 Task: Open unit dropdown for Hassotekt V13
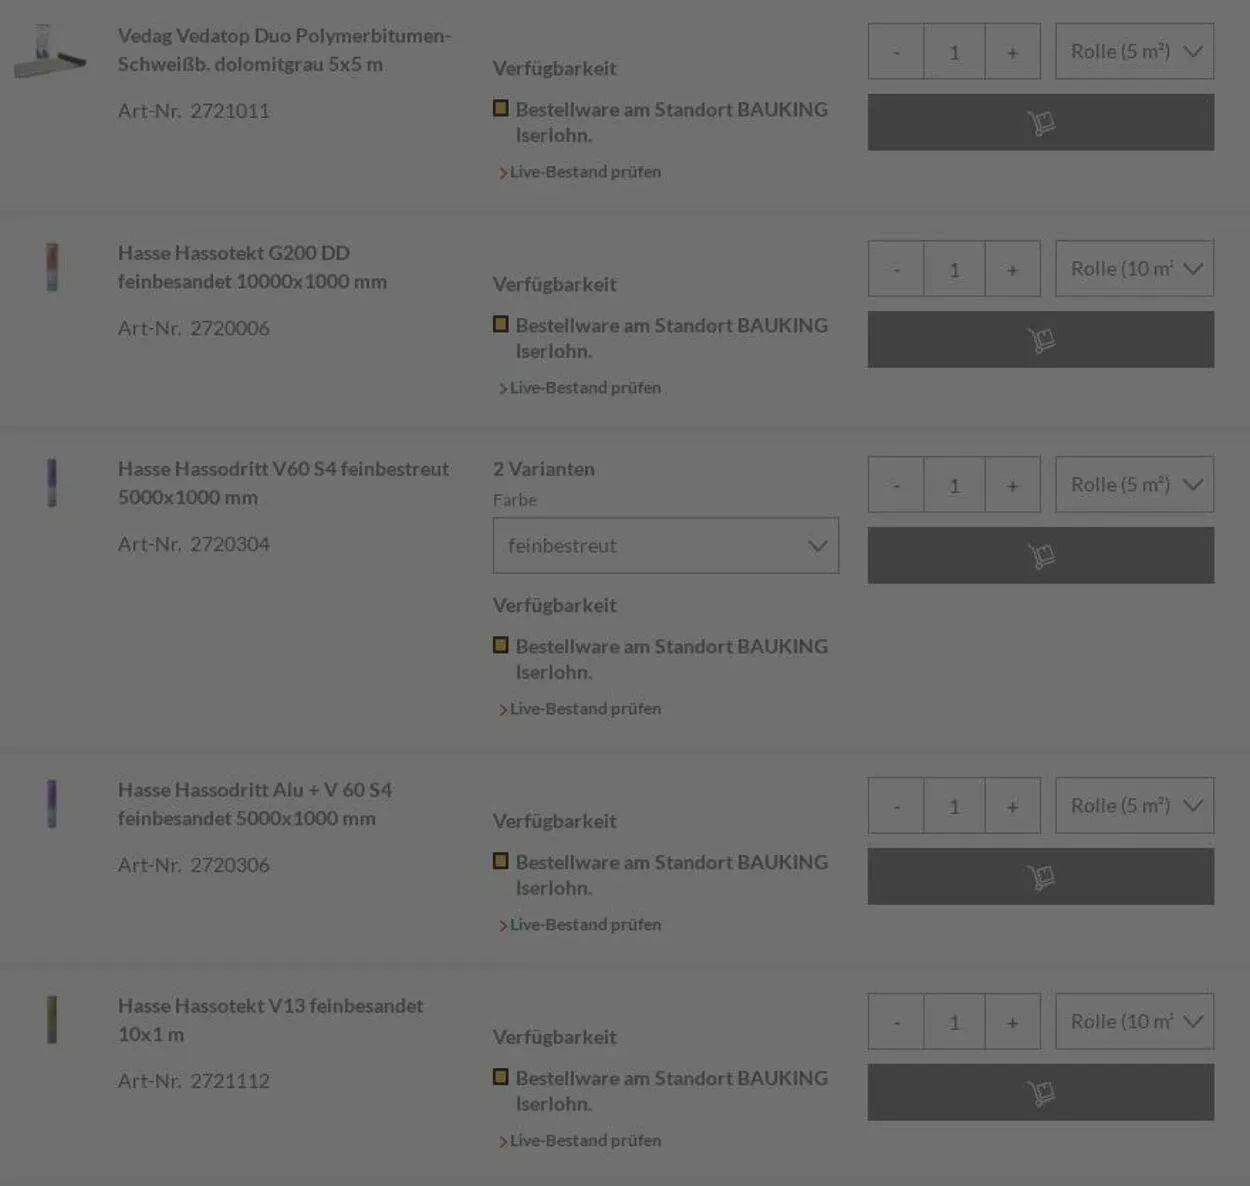[x=1134, y=1021]
